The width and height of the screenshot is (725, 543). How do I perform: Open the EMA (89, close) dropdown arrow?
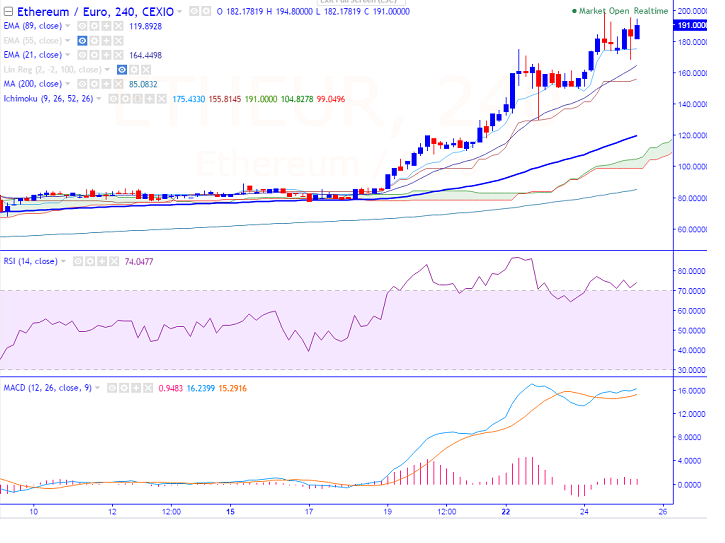pos(68,26)
